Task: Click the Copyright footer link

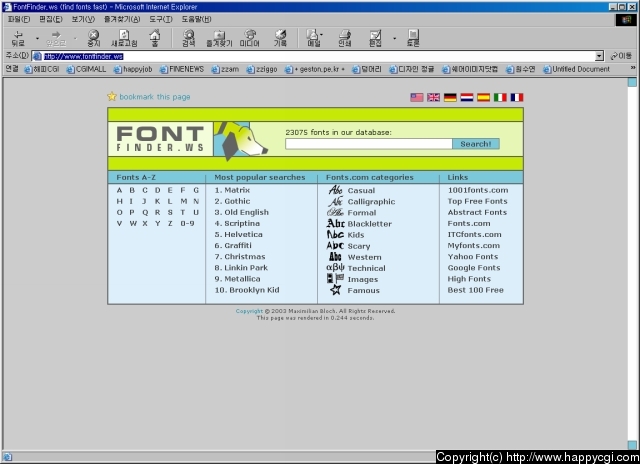Action: pyautogui.click(x=249, y=311)
